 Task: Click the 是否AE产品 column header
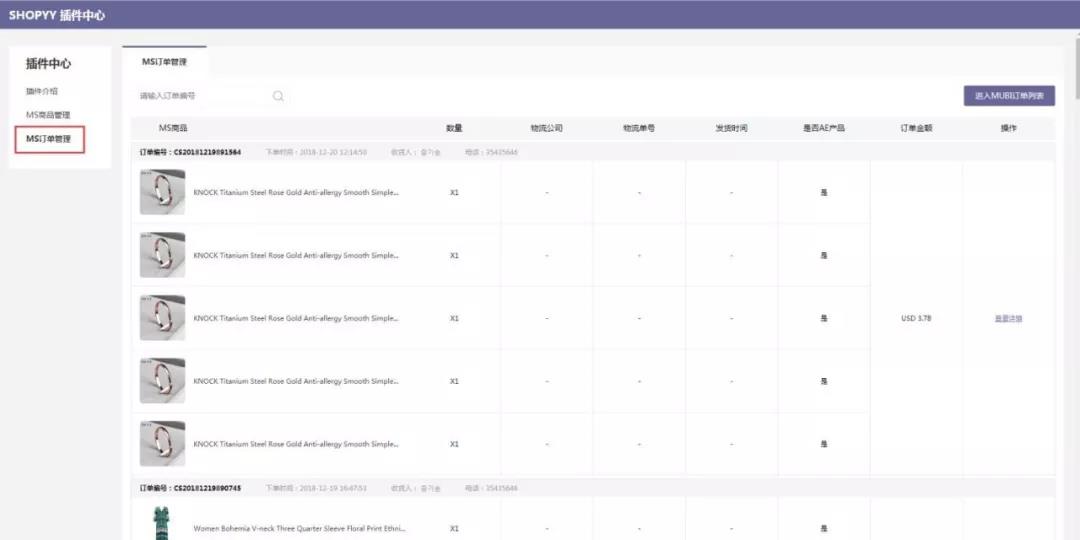tap(824, 128)
